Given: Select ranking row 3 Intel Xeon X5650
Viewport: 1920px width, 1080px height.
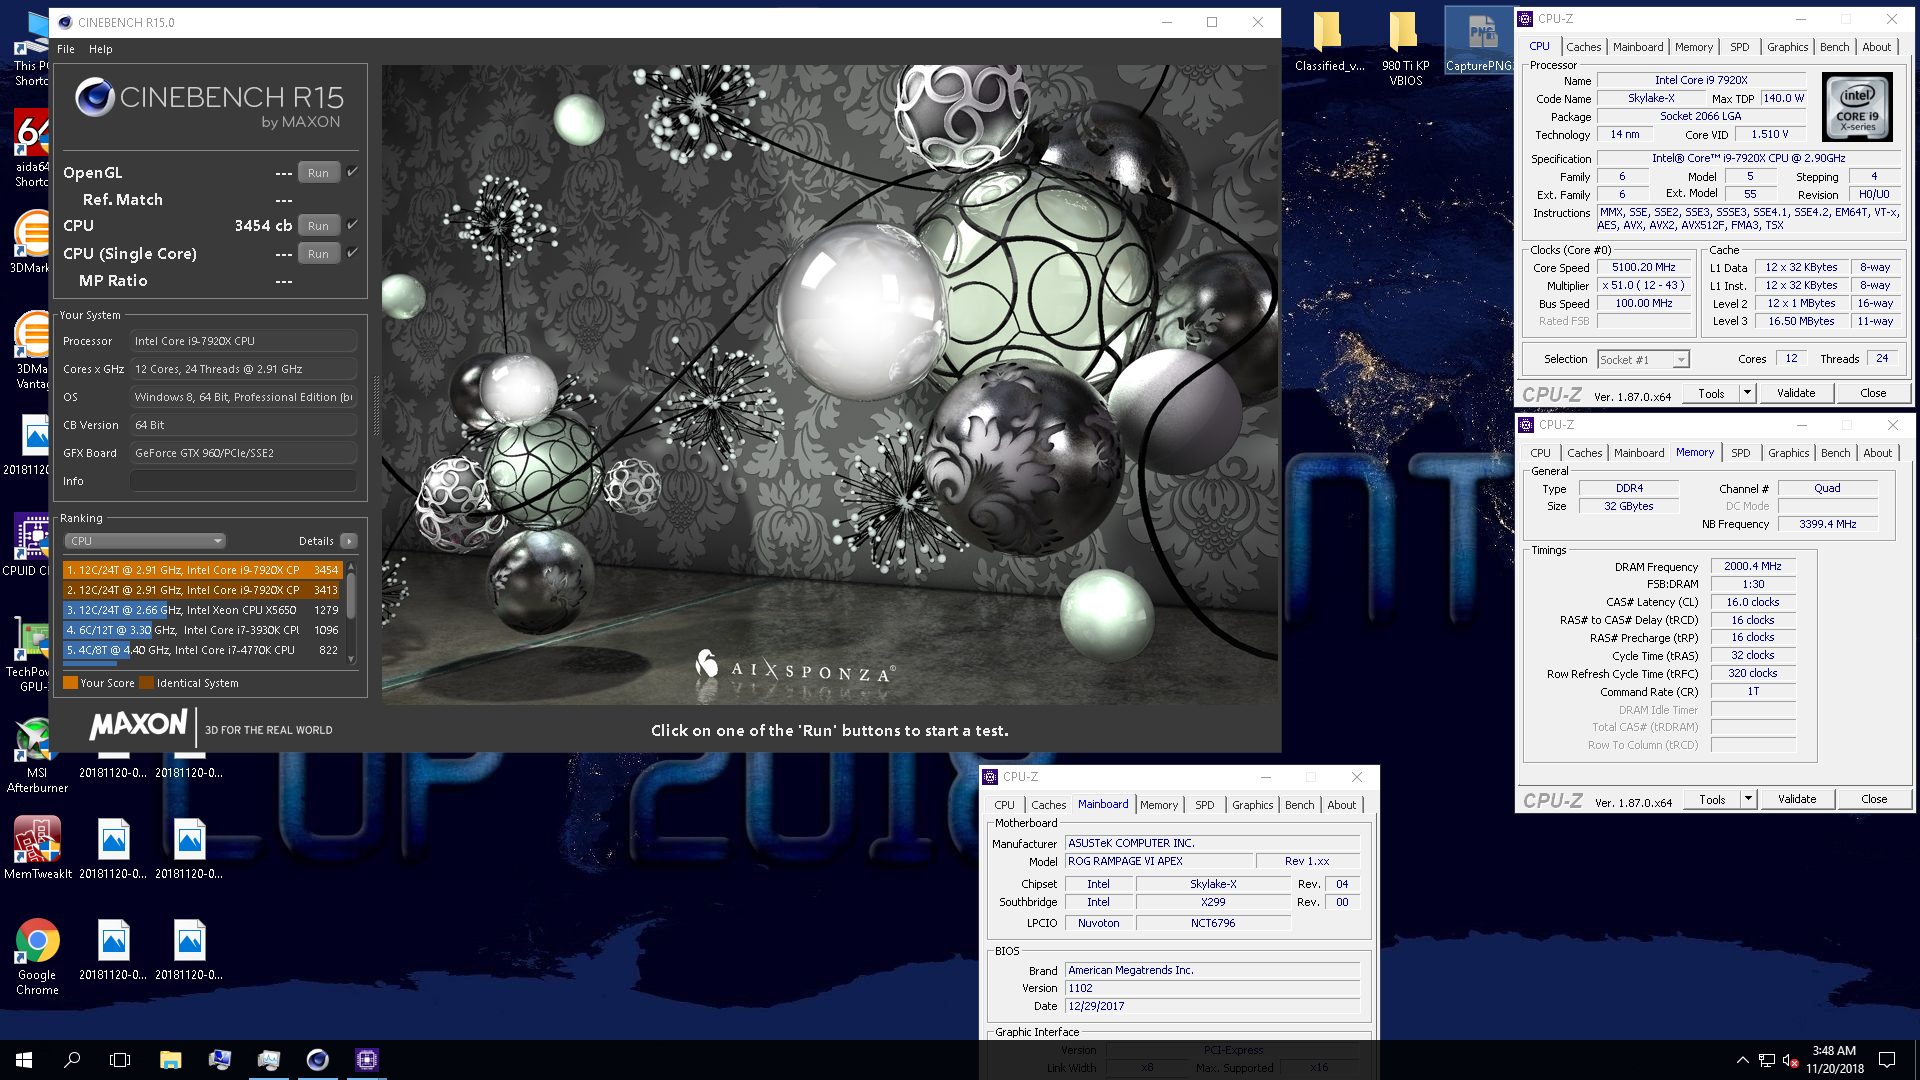Looking at the screenshot, I should click(x=203, y=610).
